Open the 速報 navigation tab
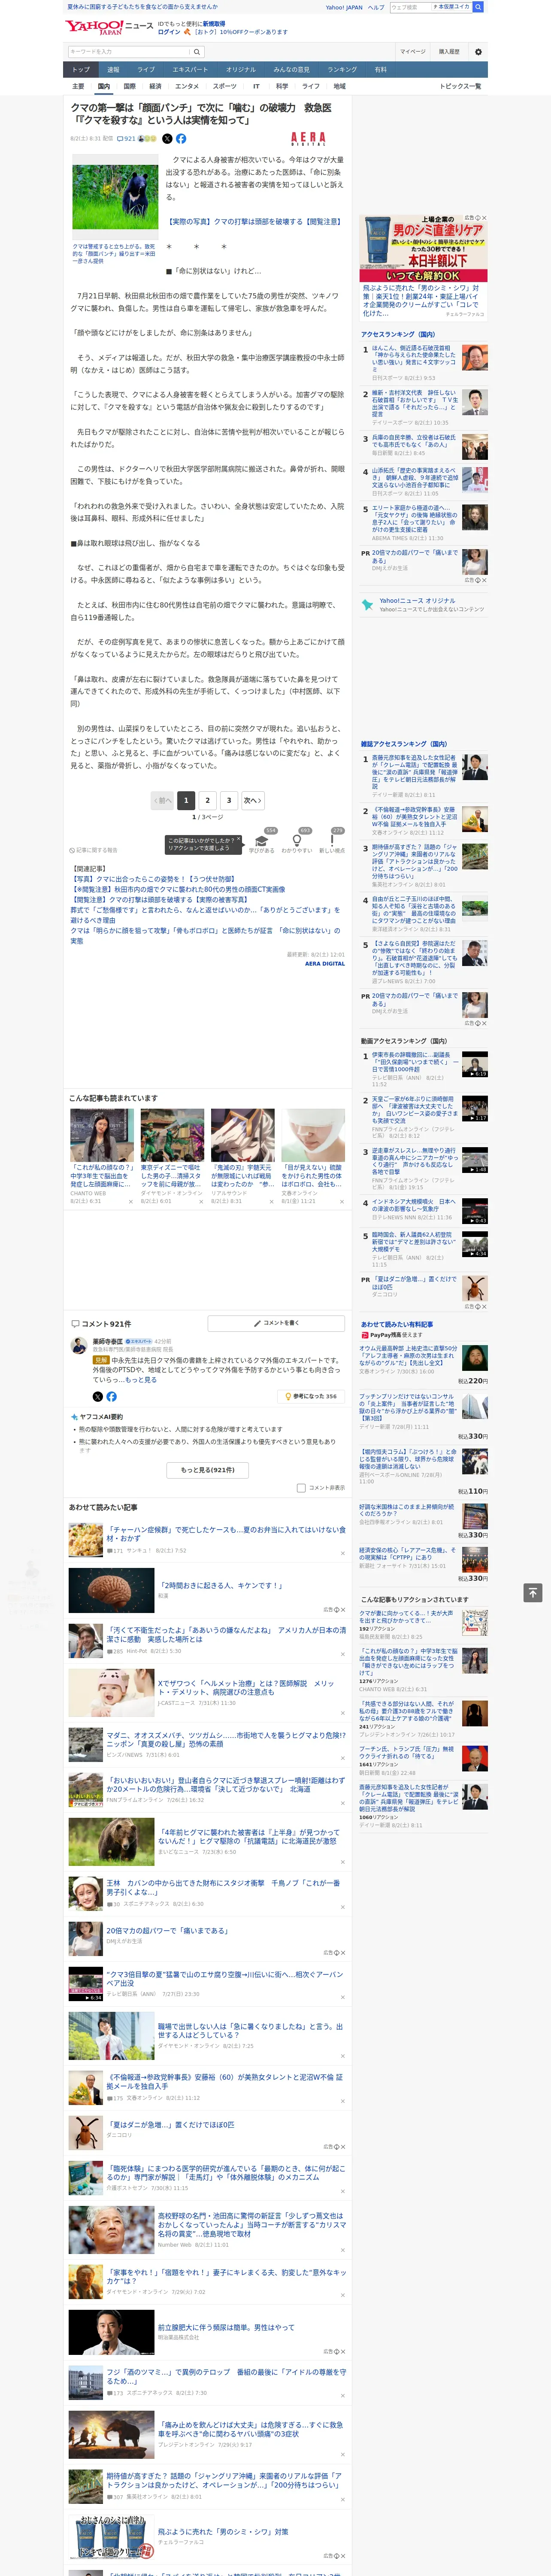This screenshot has width=551, height=2576. pos(113,70)
